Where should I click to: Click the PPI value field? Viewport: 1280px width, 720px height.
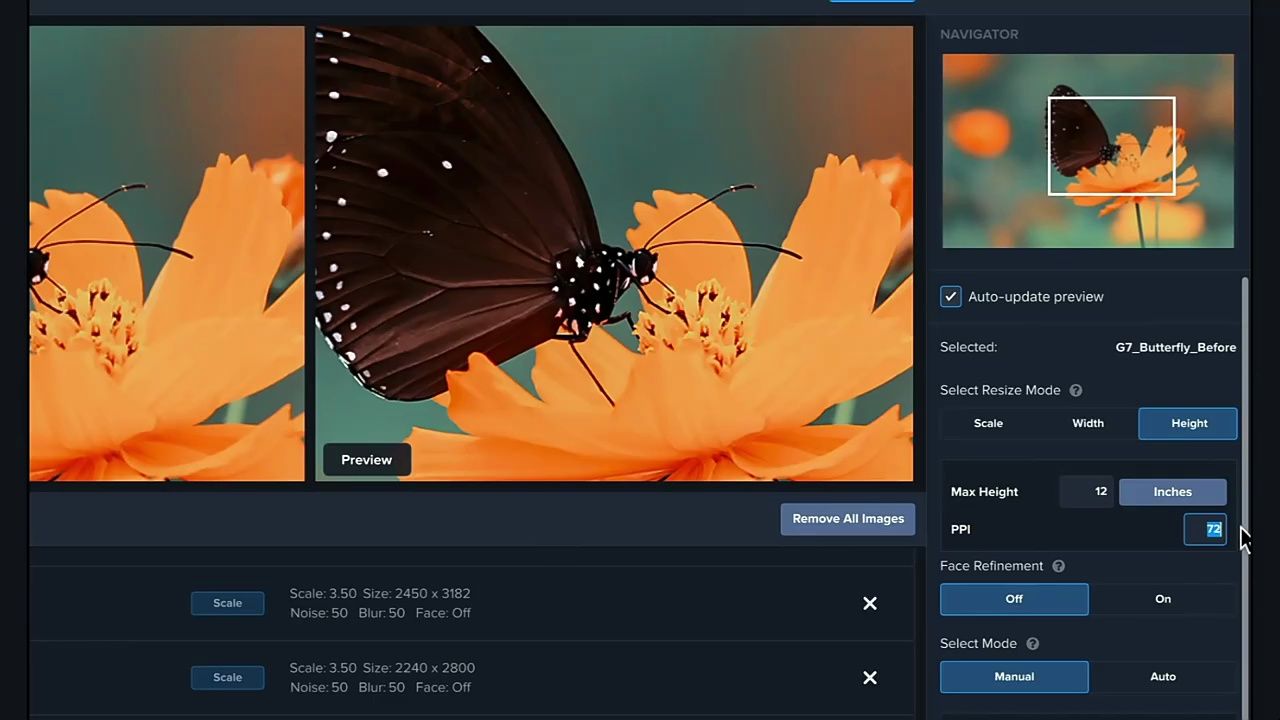click(1205, 530)
